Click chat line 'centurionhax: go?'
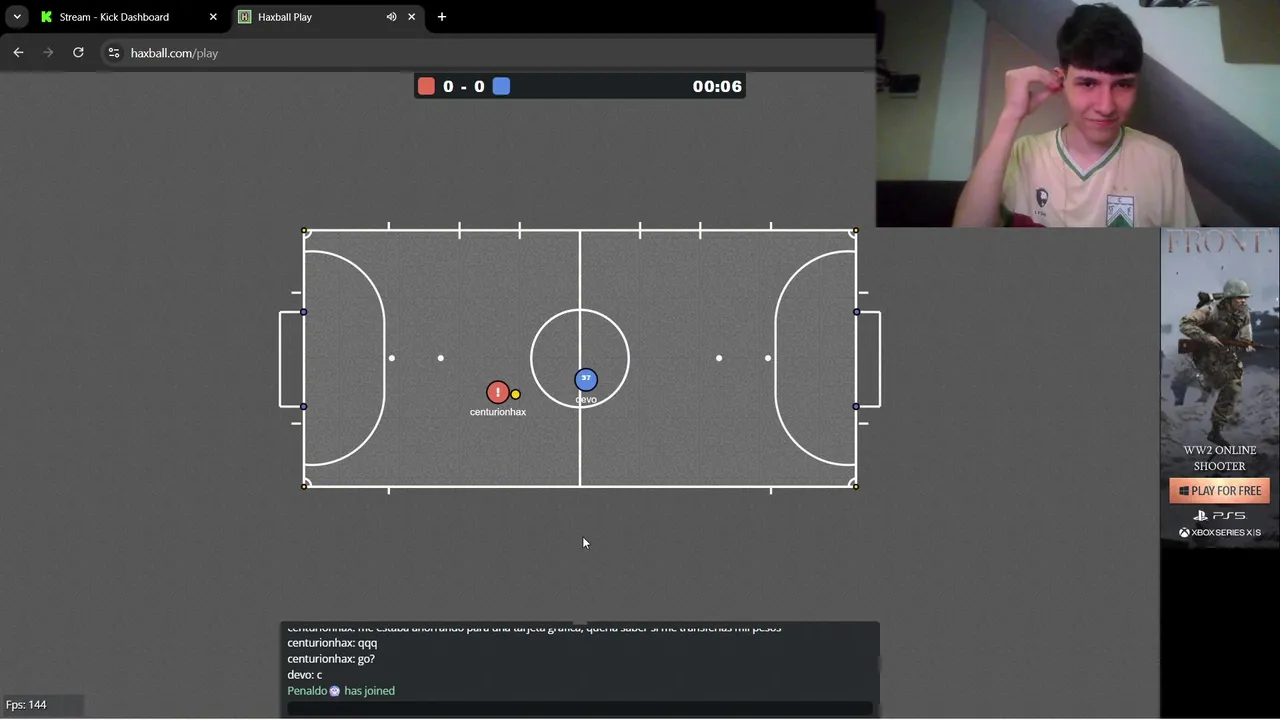The width and height of the screenshot is (1280, 720). click(x=331, y=659)
